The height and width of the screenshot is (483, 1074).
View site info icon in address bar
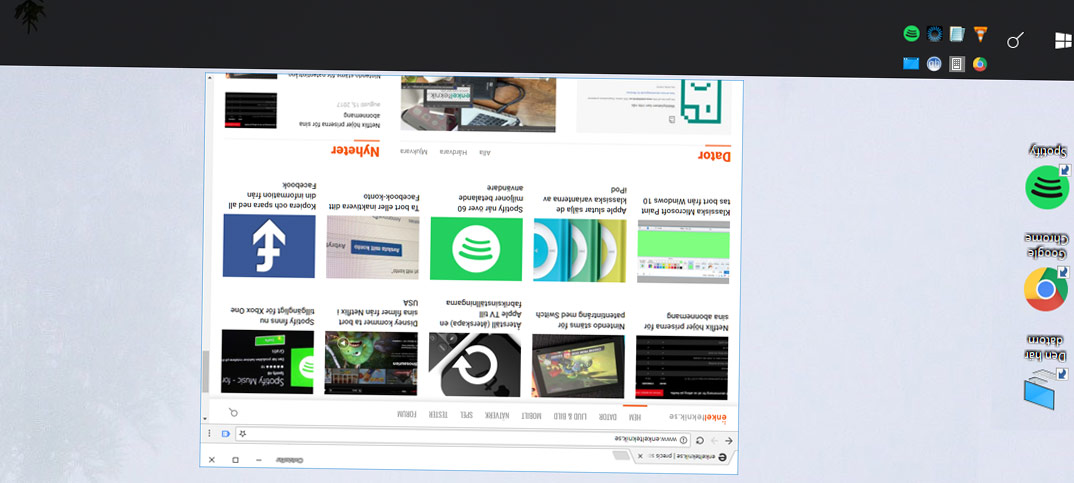tap(684, 439)
